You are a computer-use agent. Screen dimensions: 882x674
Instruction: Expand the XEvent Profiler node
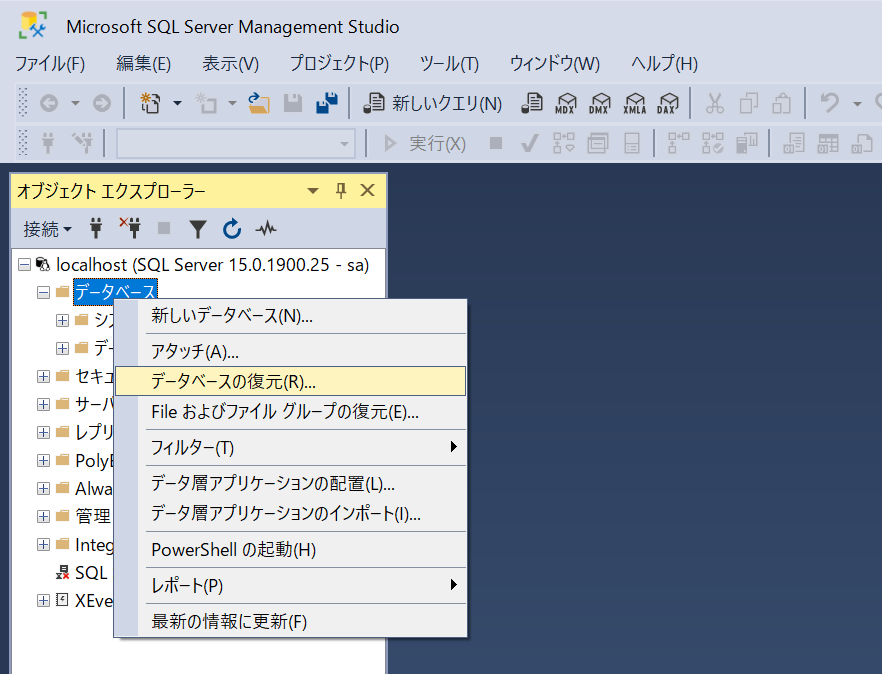[x=43, y=600]
